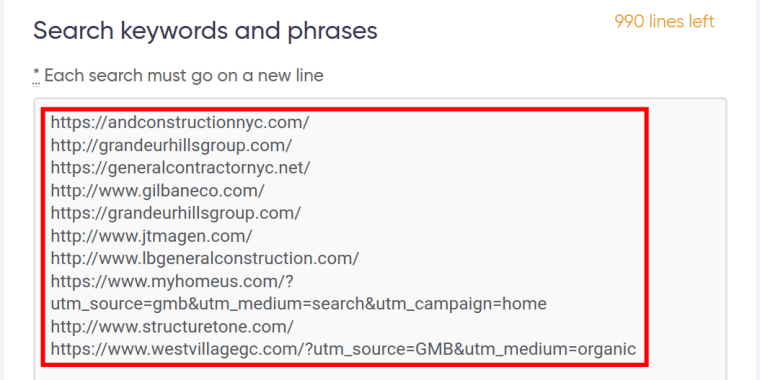Click the andconstructionnyc.com line in the textarea

click(180, 123)
